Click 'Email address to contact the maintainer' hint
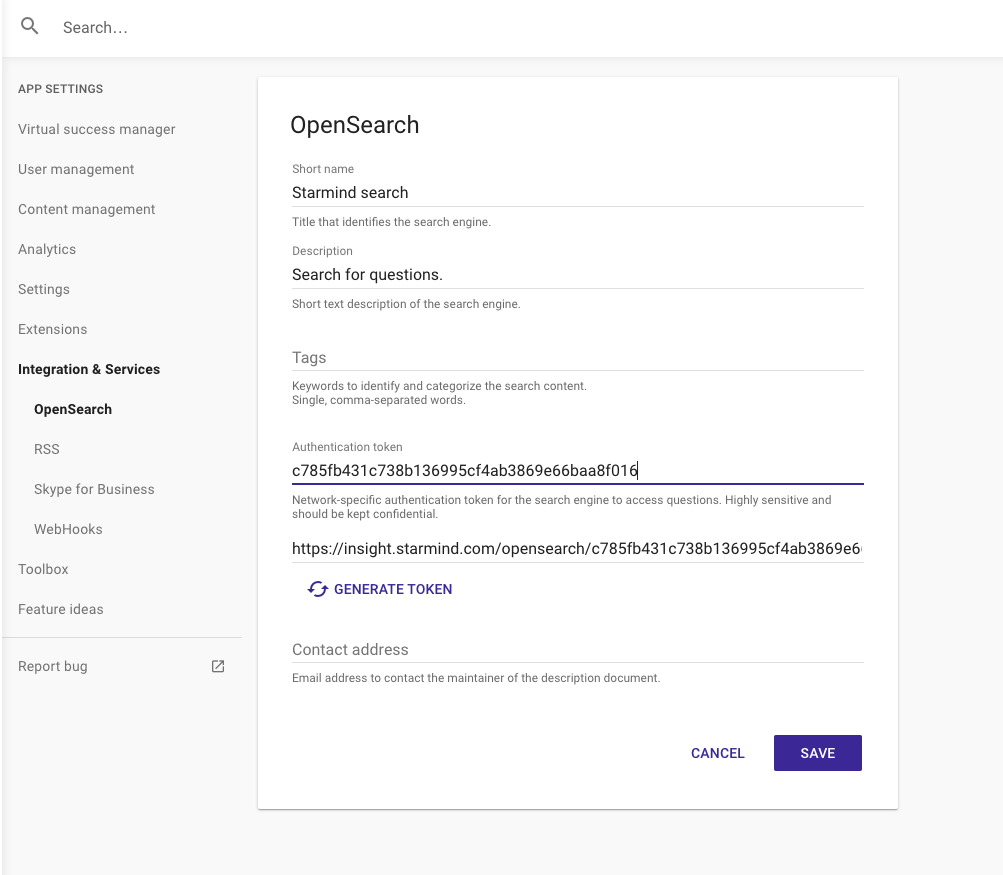 (x=476, y=678)
